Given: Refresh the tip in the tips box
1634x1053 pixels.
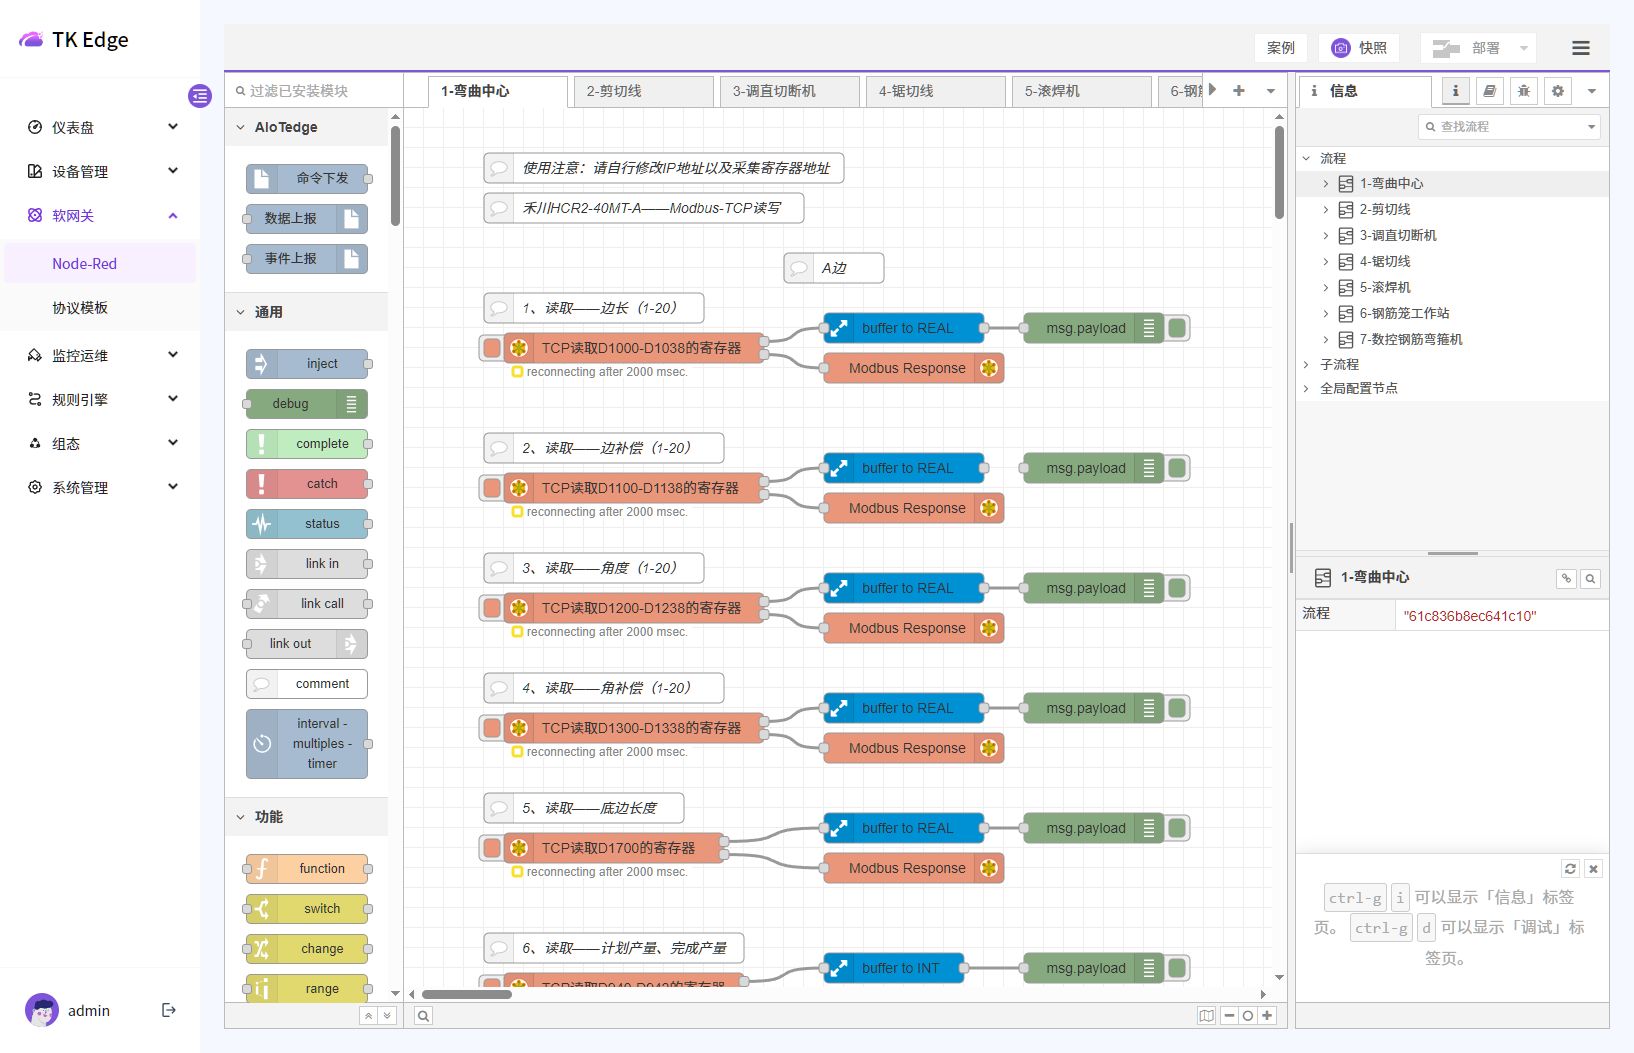Looking at the screenshot, I should pos(1570,869).
